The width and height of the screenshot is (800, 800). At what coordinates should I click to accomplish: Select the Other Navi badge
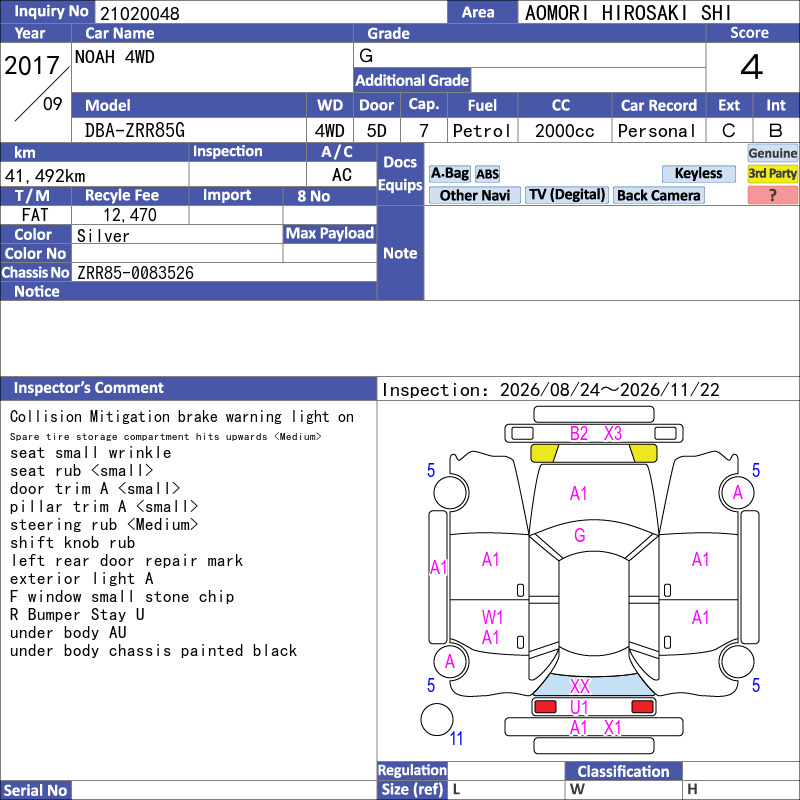click(474, 195)
